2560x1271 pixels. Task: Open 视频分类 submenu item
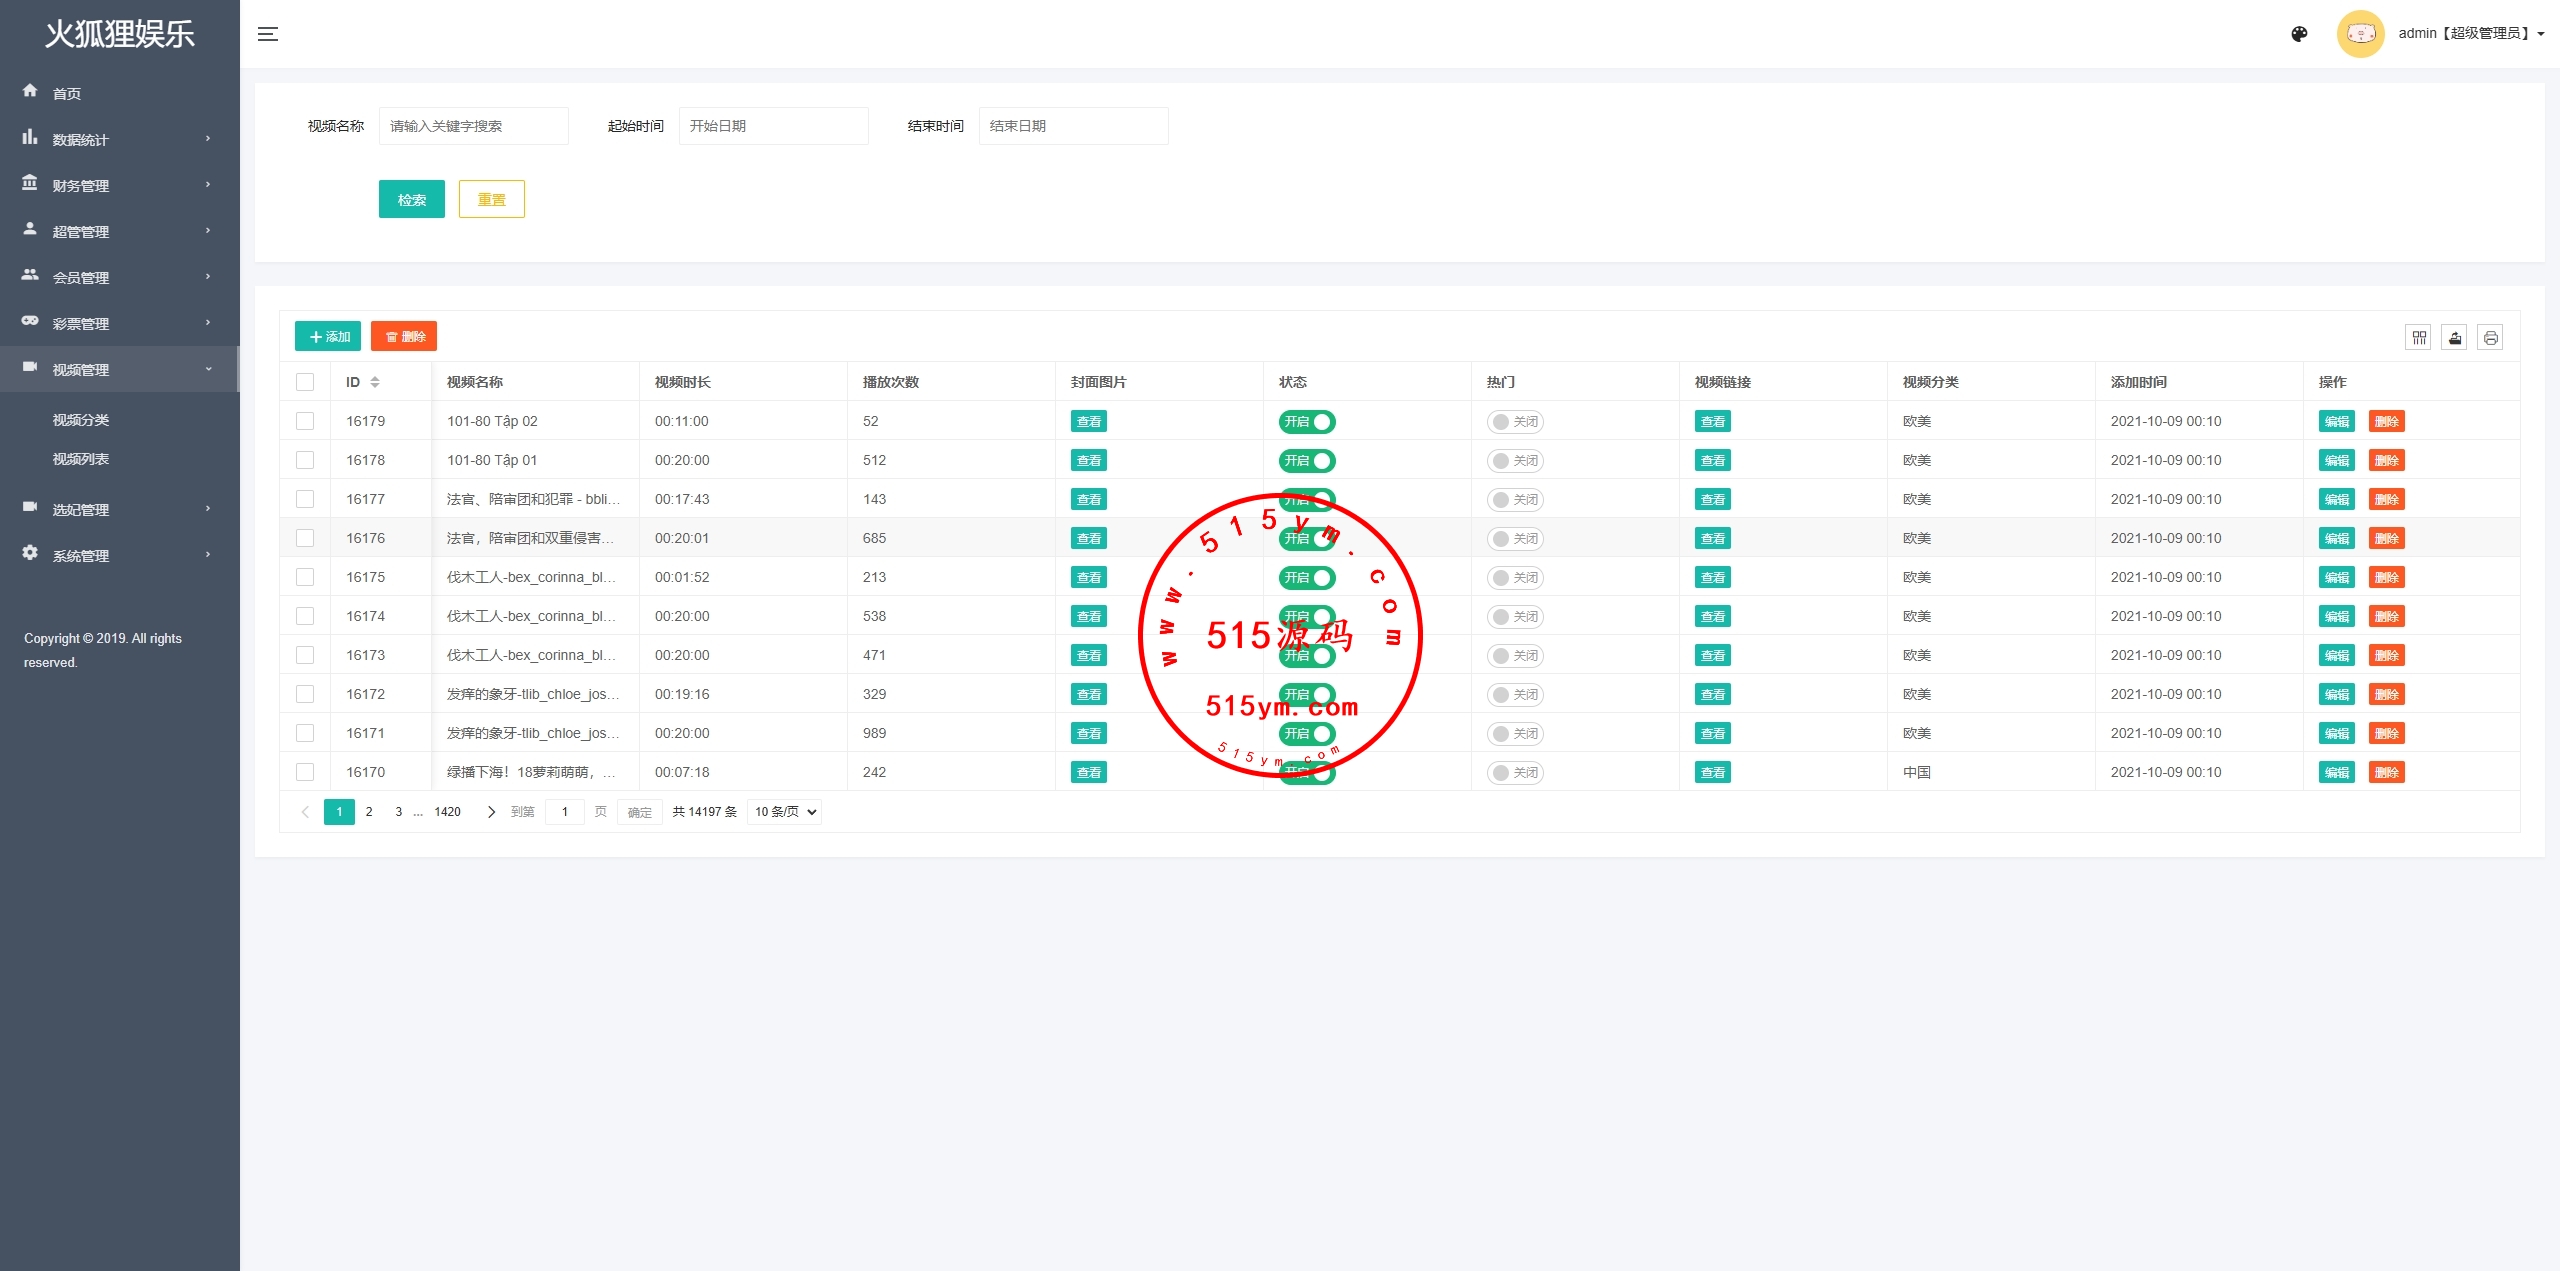(81, 420)
